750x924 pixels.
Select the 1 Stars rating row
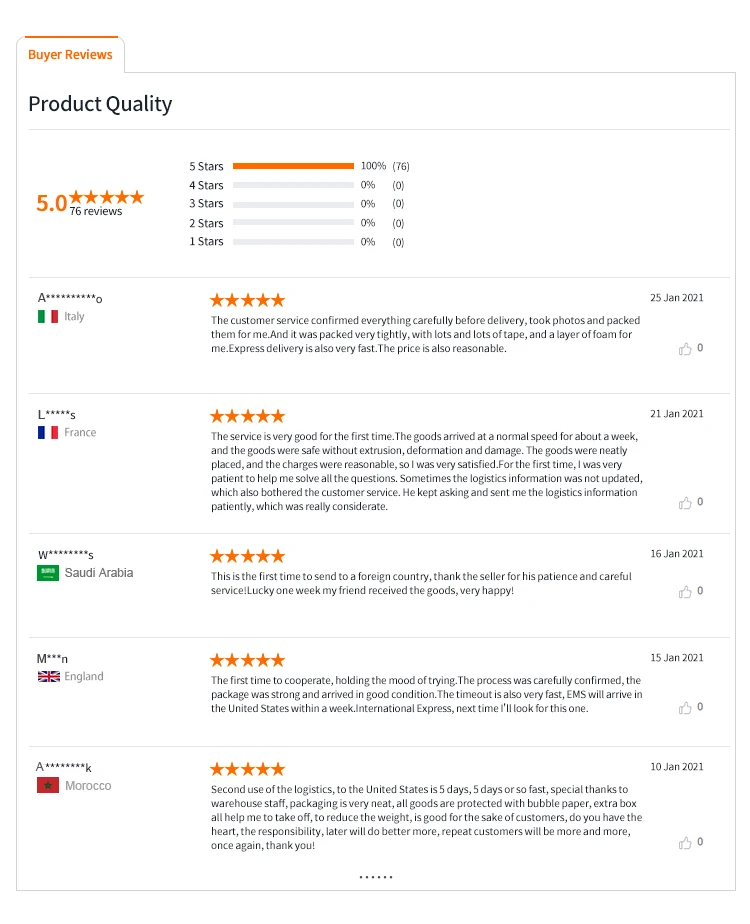293,242
